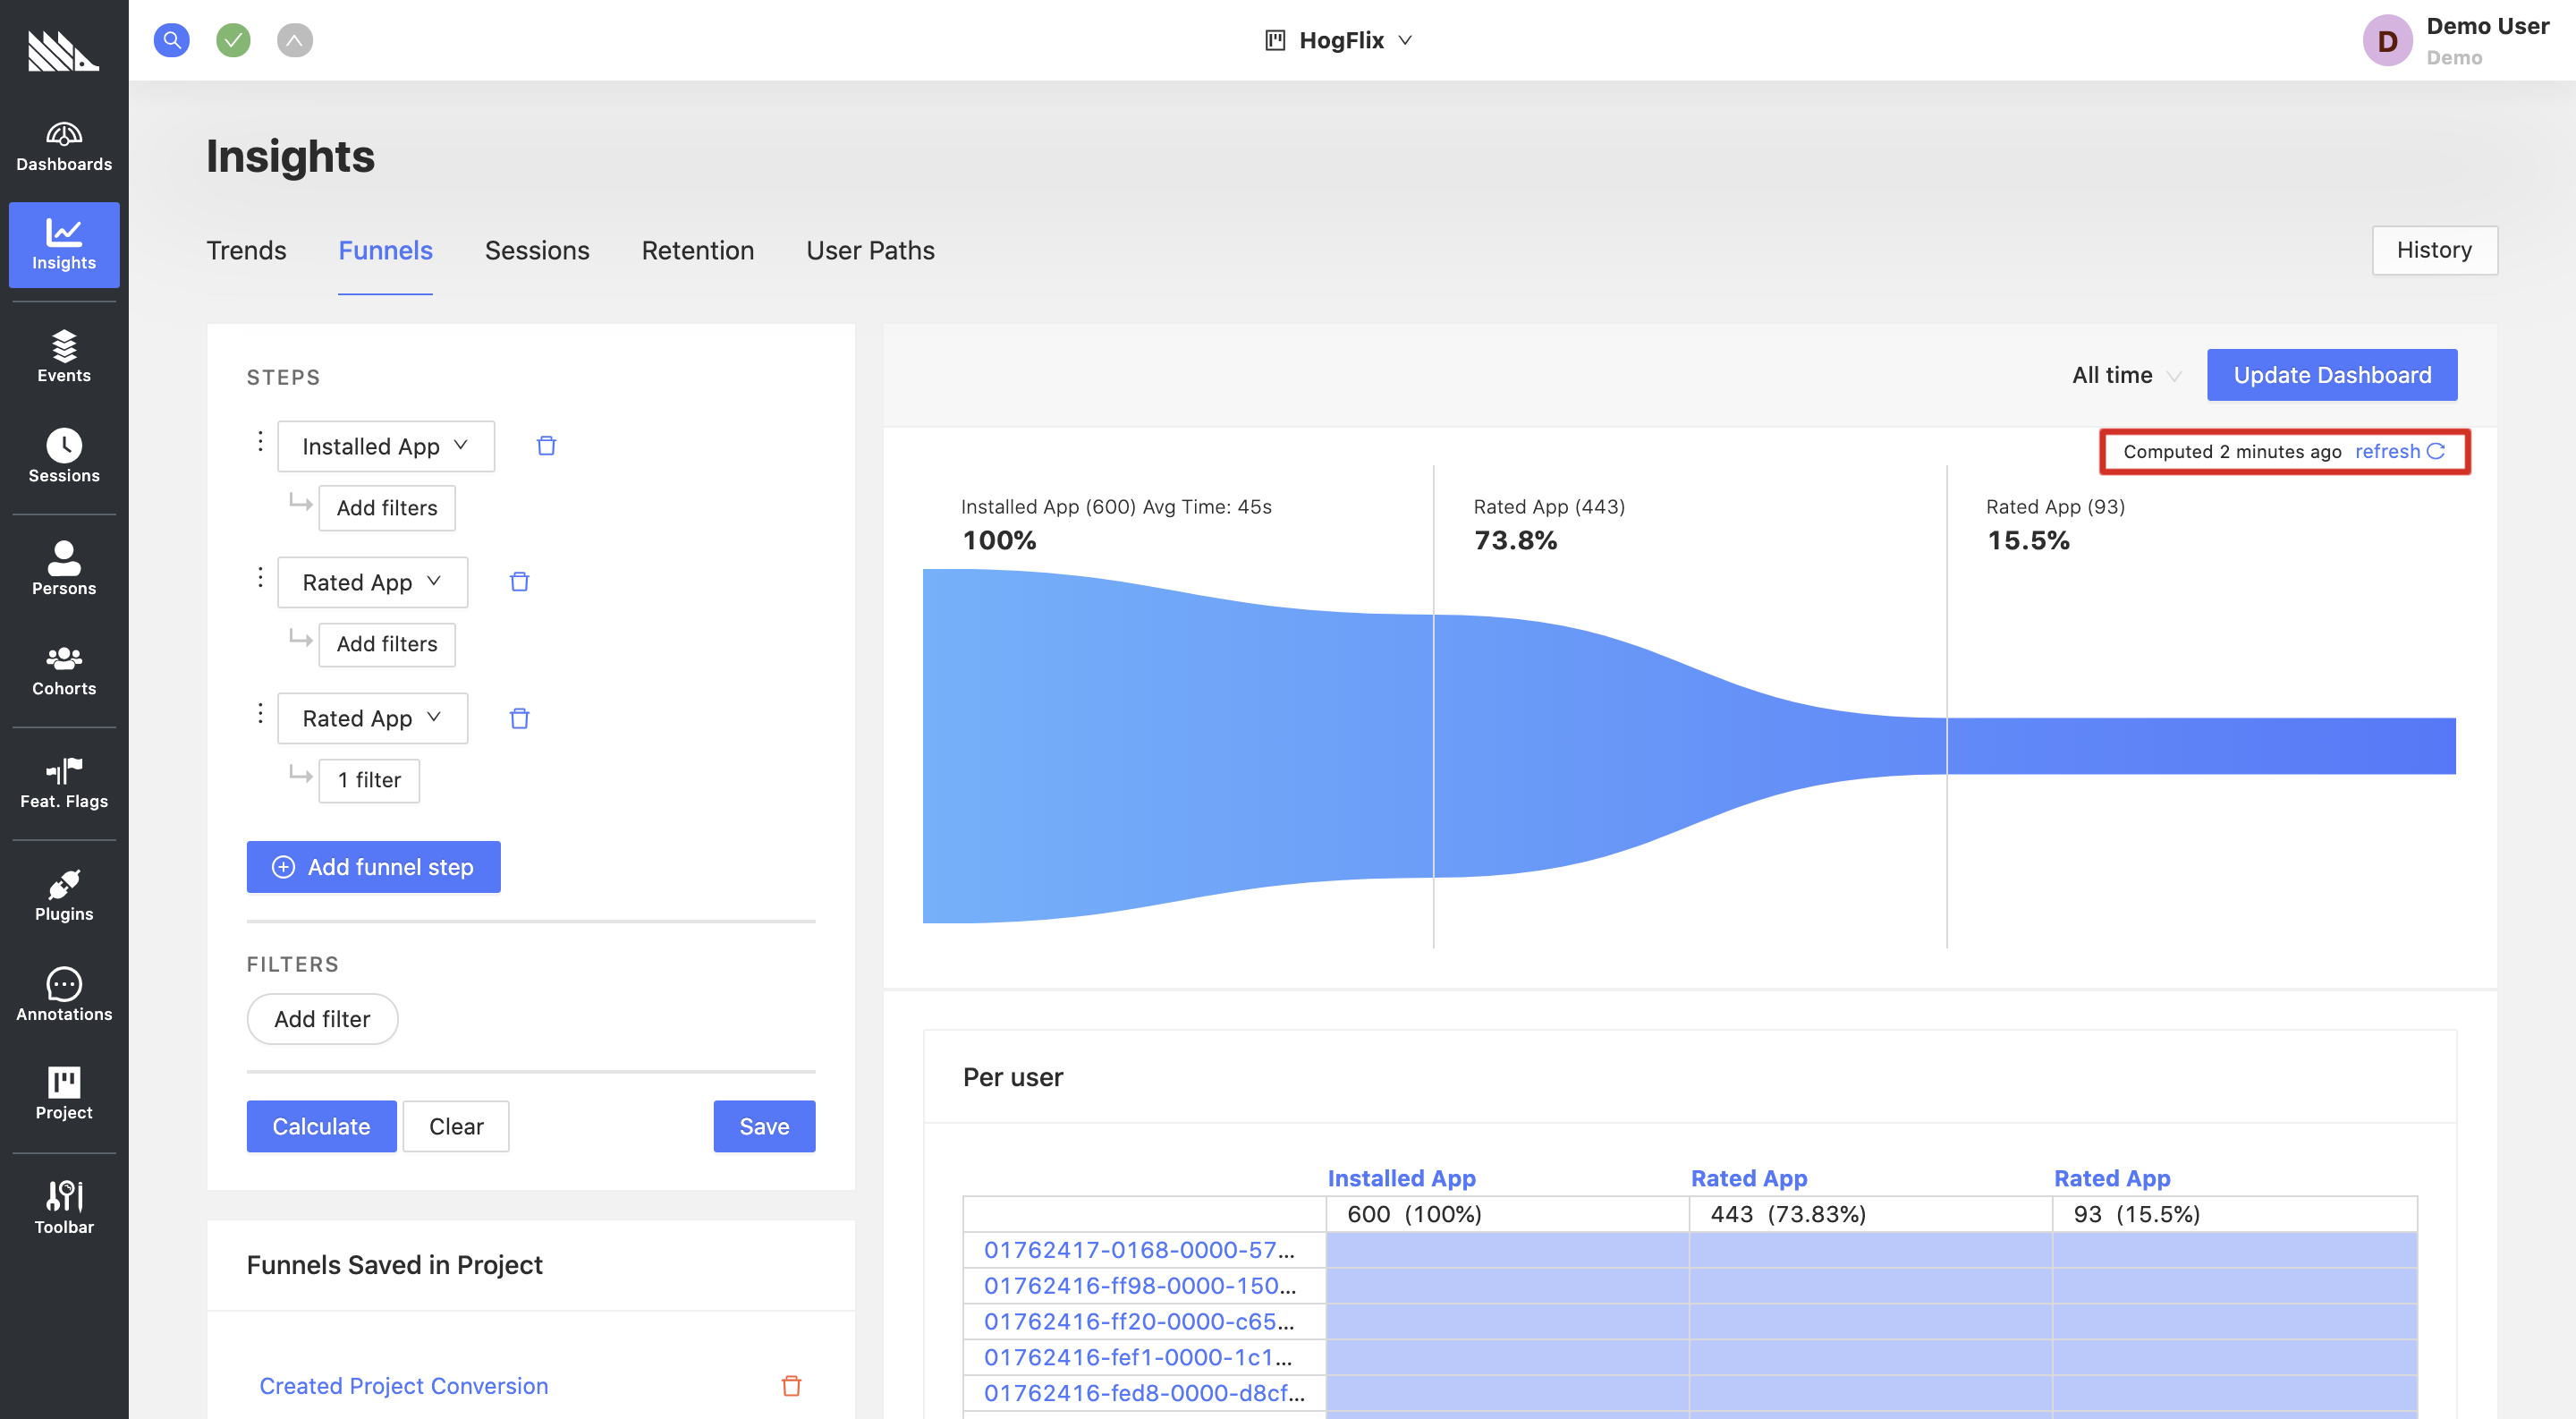Image resolution: width=2576 pixels, height=1419 pixels.
Task: Open the search magnifier button
Action: tap(172, 40)
